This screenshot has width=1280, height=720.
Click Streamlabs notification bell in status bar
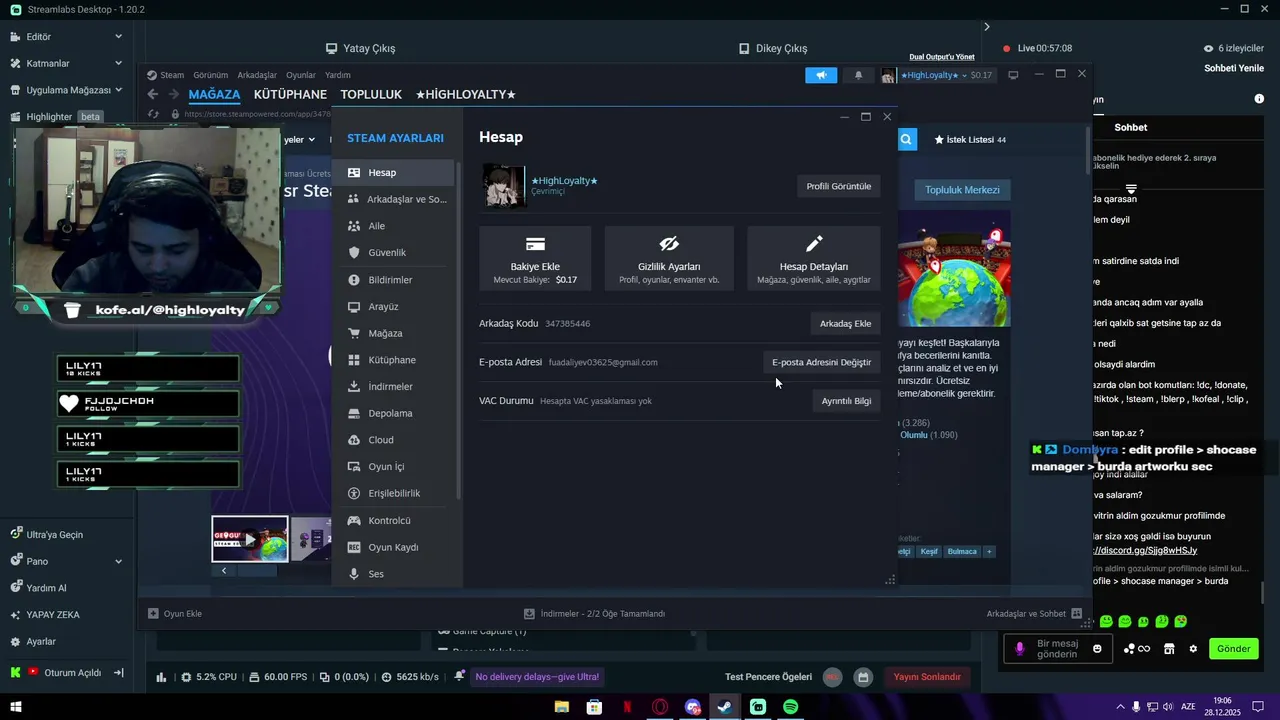click(x=459, y=677)
